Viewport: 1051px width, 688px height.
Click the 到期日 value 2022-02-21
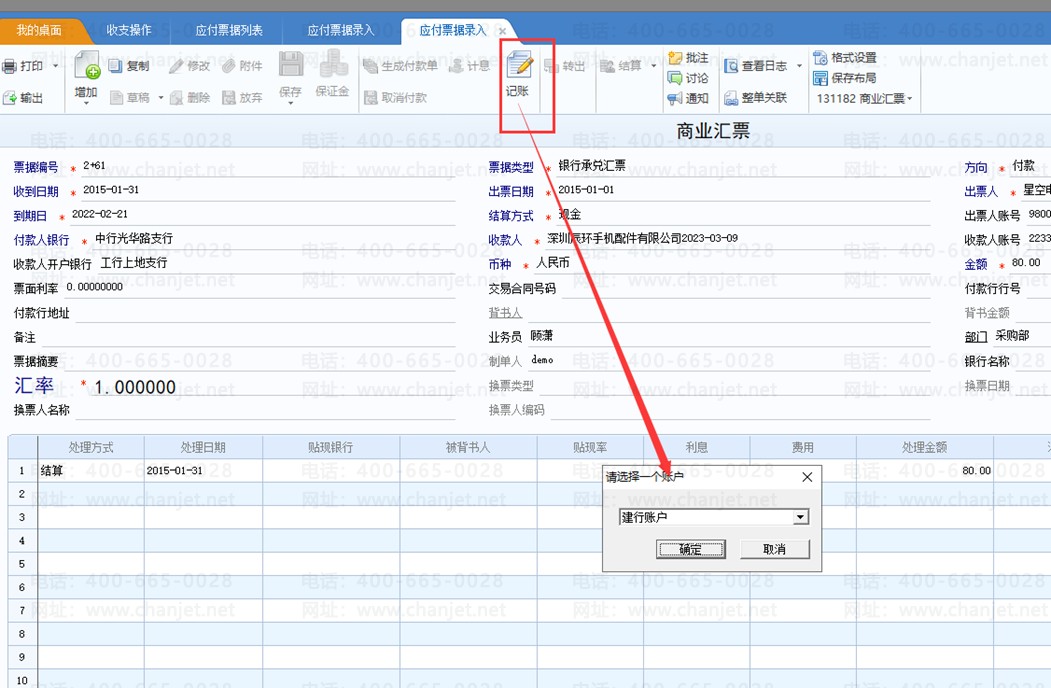[100, 214]
